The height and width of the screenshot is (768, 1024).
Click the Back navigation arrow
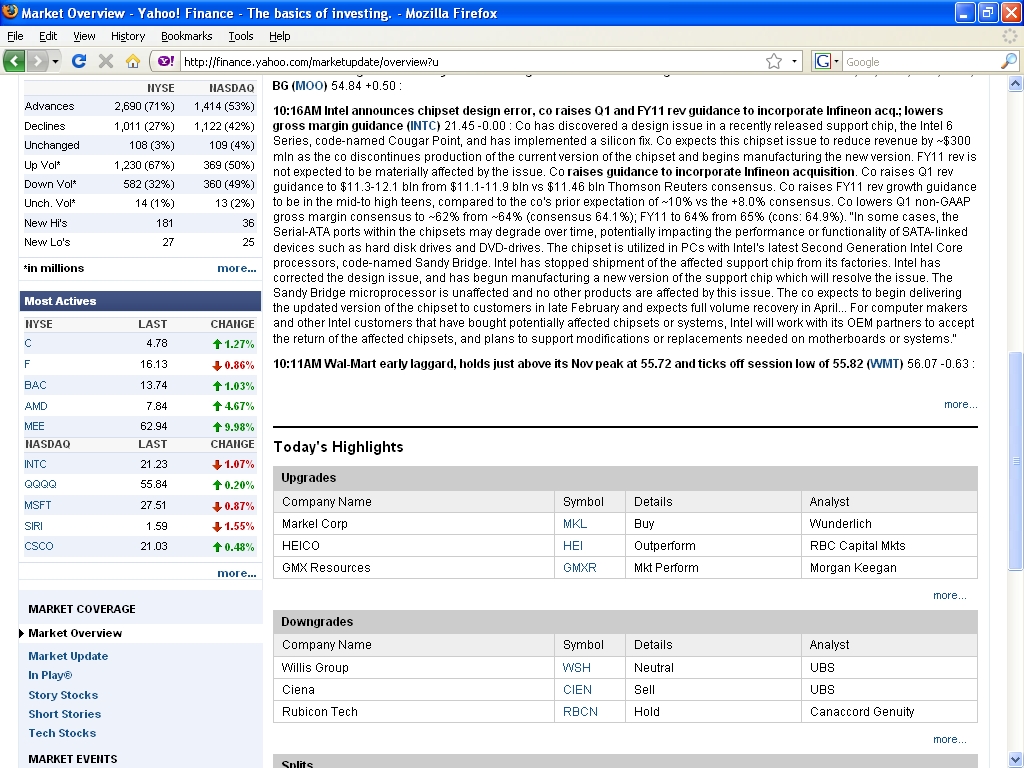pos(14,61)
